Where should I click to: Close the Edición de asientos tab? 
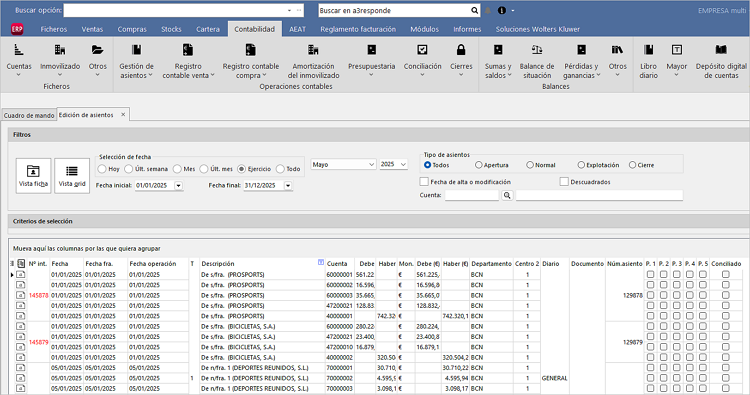[x=123, y=115]
